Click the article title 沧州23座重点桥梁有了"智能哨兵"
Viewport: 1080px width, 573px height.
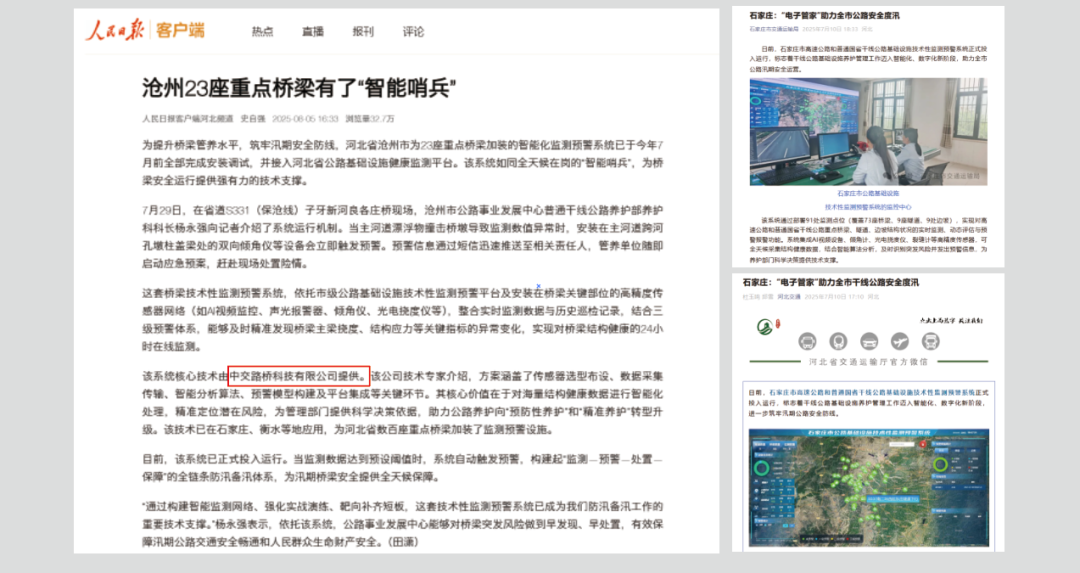(299, 87)
